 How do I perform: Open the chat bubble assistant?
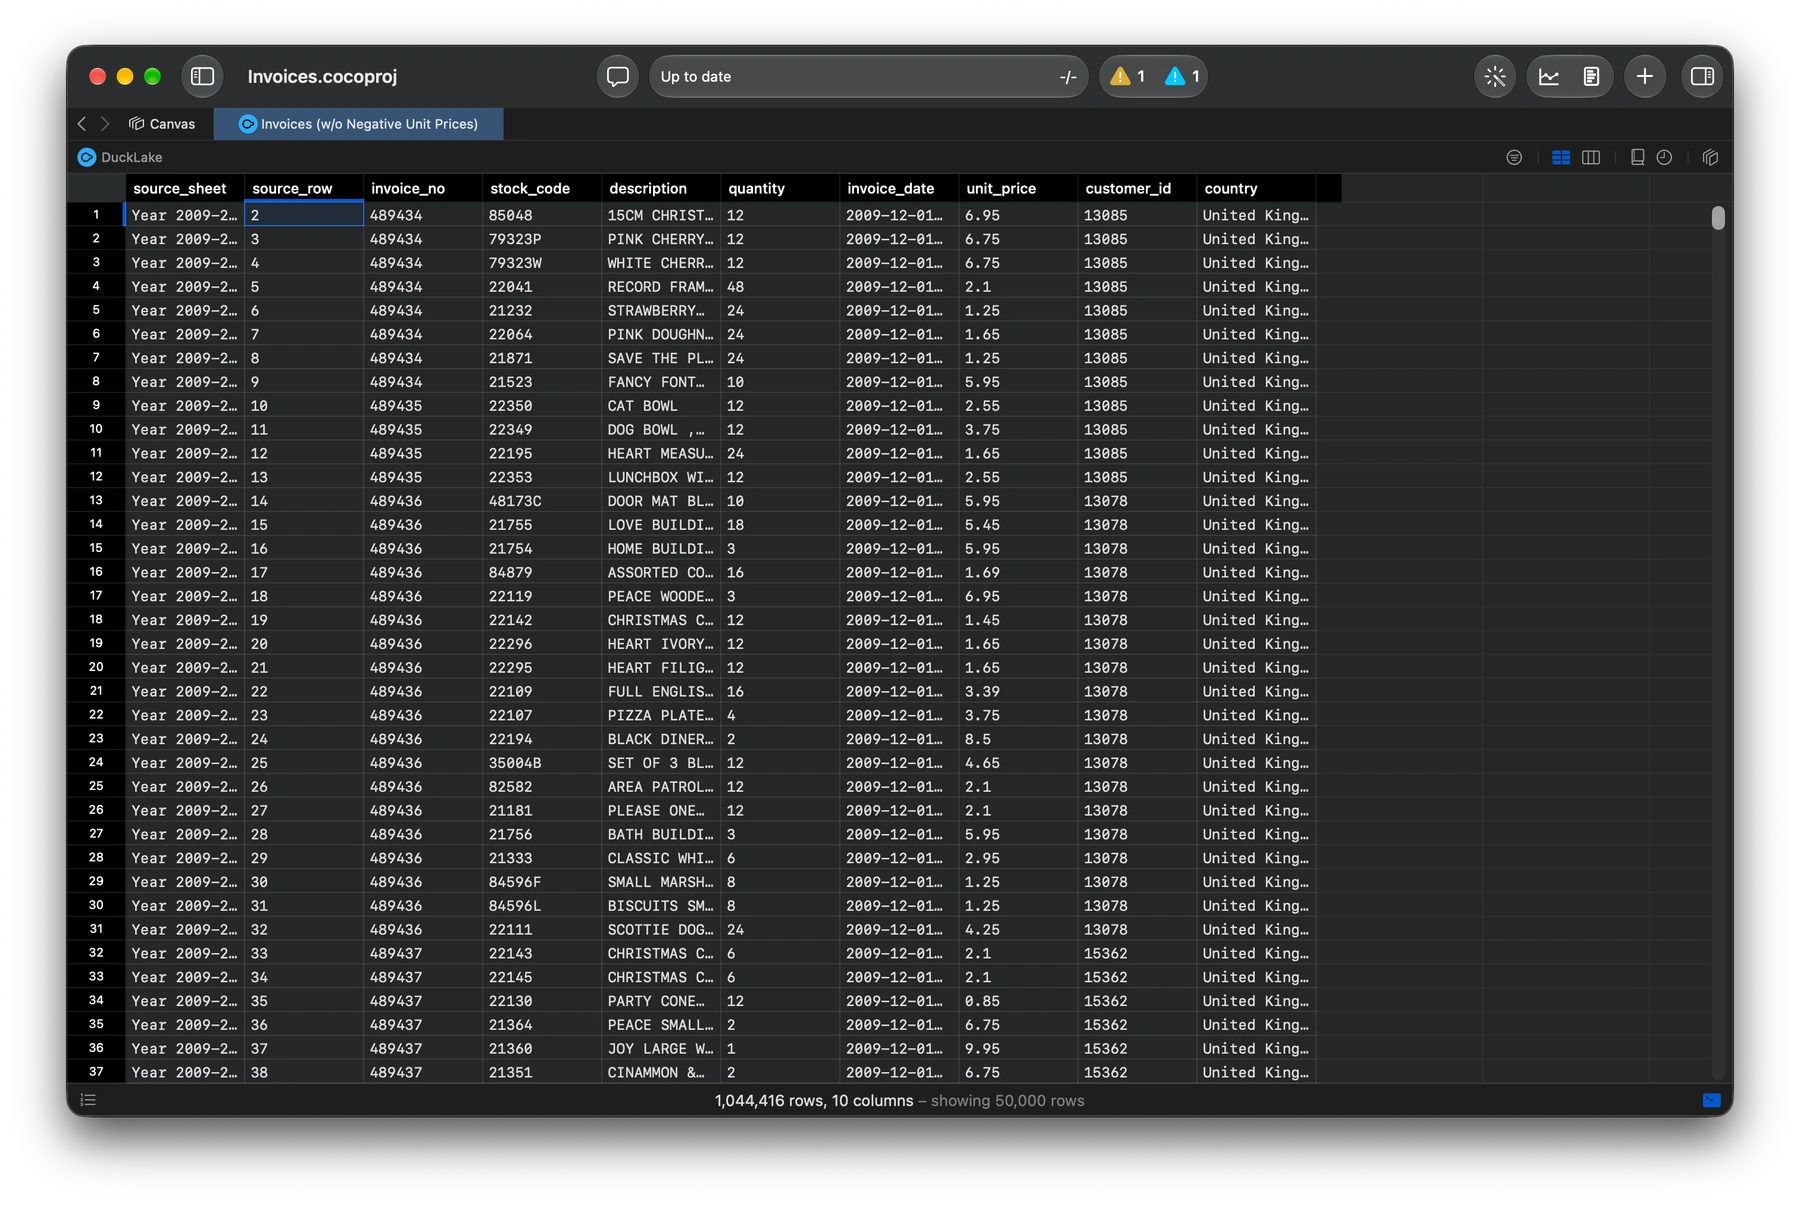tap(618, 76)
